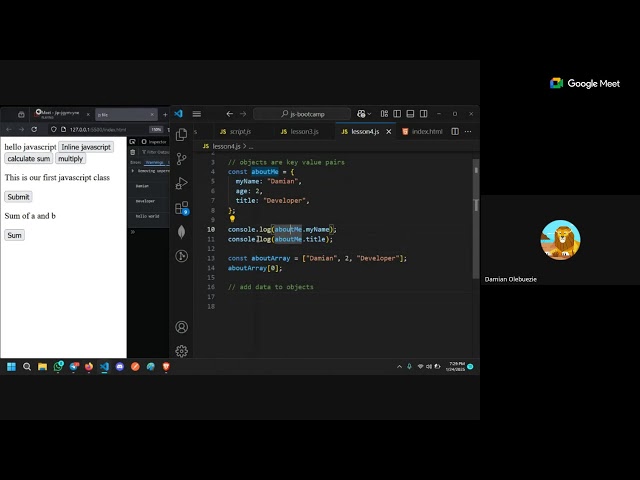Open the Git graph activity icon
Viewport: 640px width, 480px height.
coord(182,256)
